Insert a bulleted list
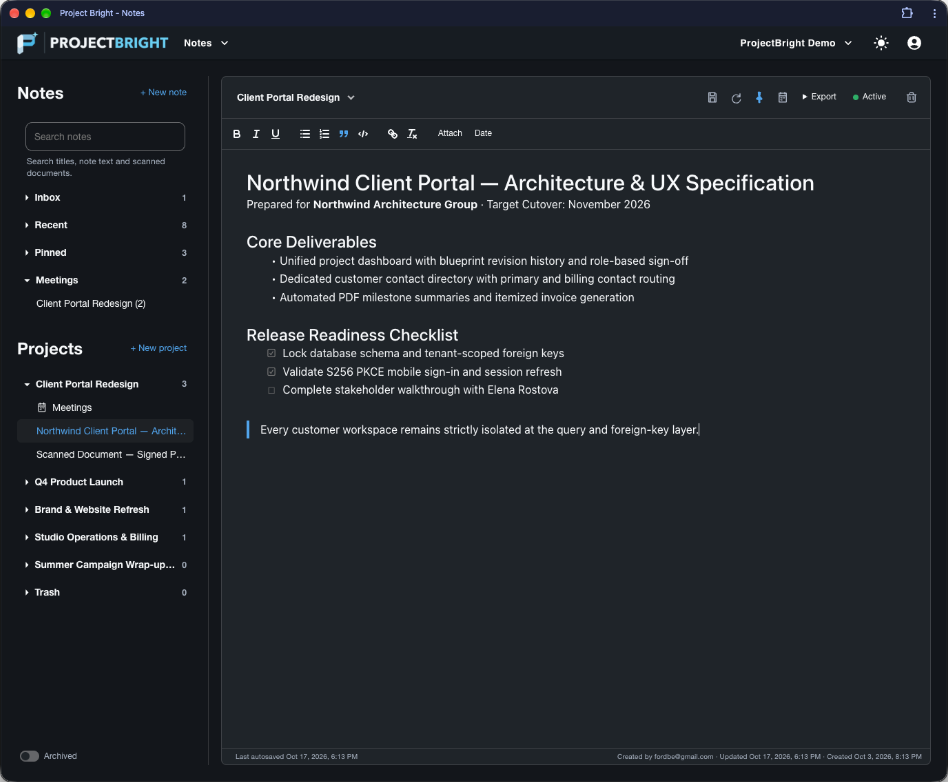The height and width of the screenshot is (782, 948). click(x=305, y=134)
